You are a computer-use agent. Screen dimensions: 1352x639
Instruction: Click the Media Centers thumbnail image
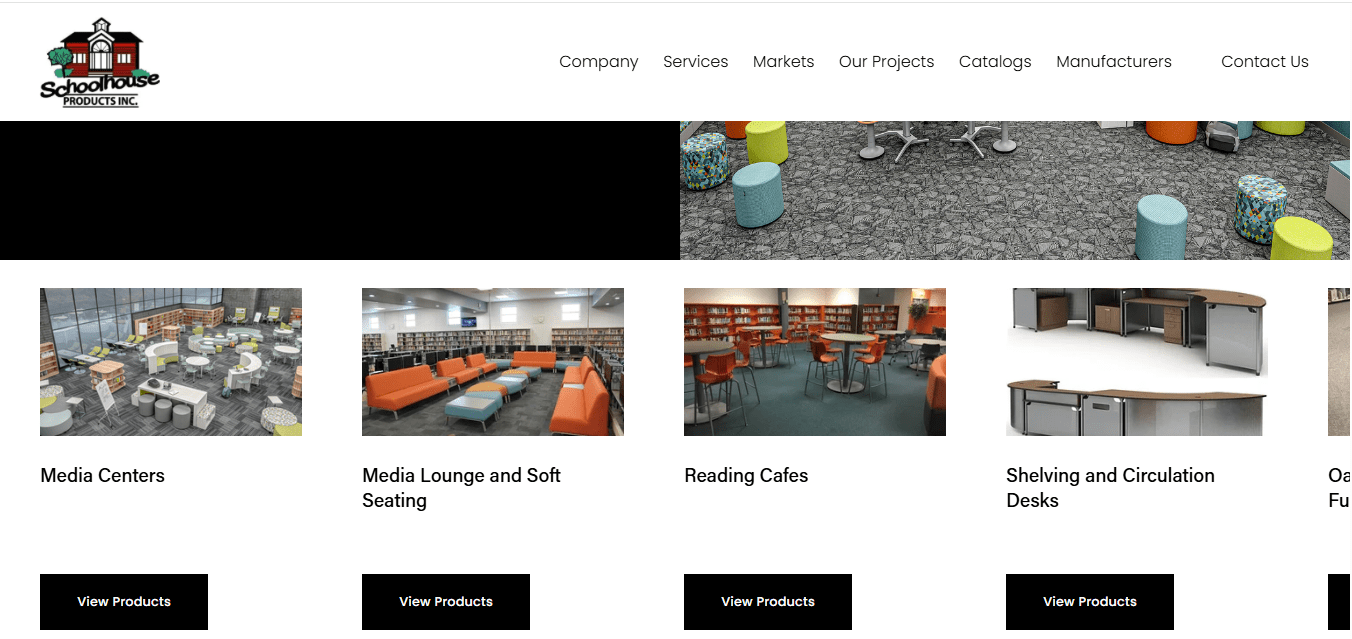coord(171,362)
